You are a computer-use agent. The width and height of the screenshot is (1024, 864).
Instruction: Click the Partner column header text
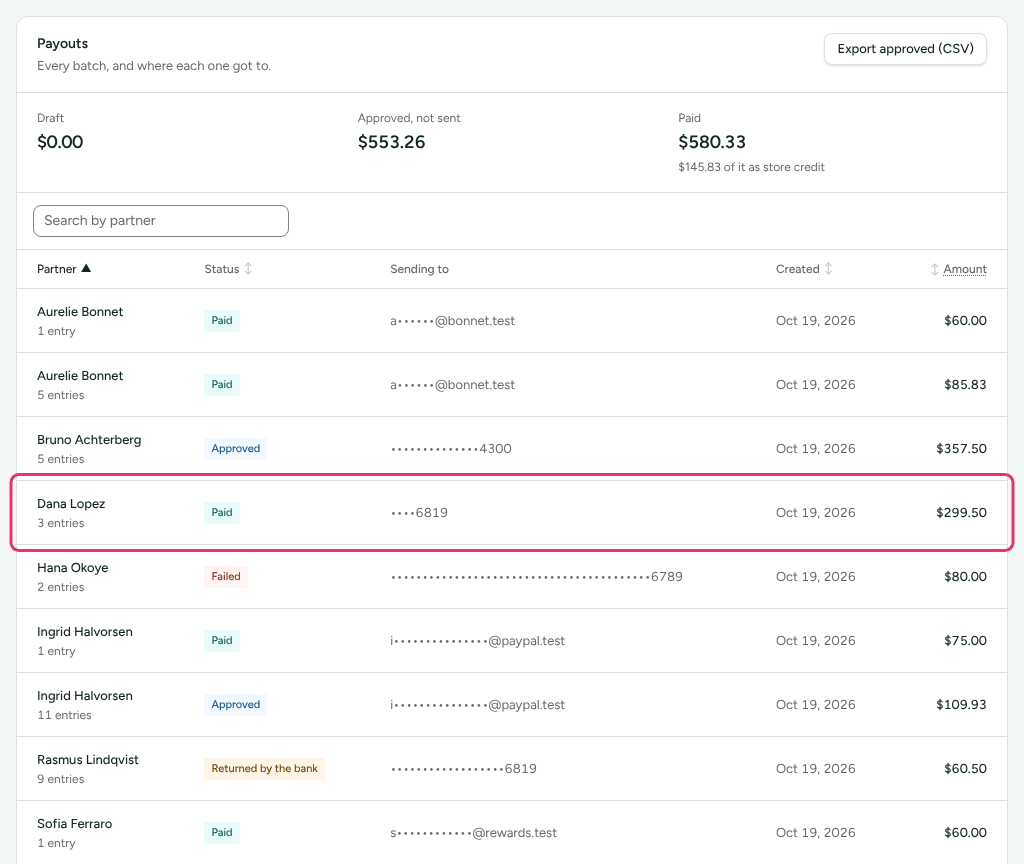tap(57, 269)
